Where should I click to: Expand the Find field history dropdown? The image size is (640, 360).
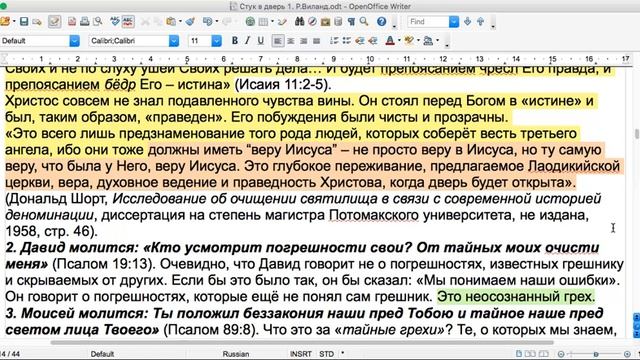454,22
